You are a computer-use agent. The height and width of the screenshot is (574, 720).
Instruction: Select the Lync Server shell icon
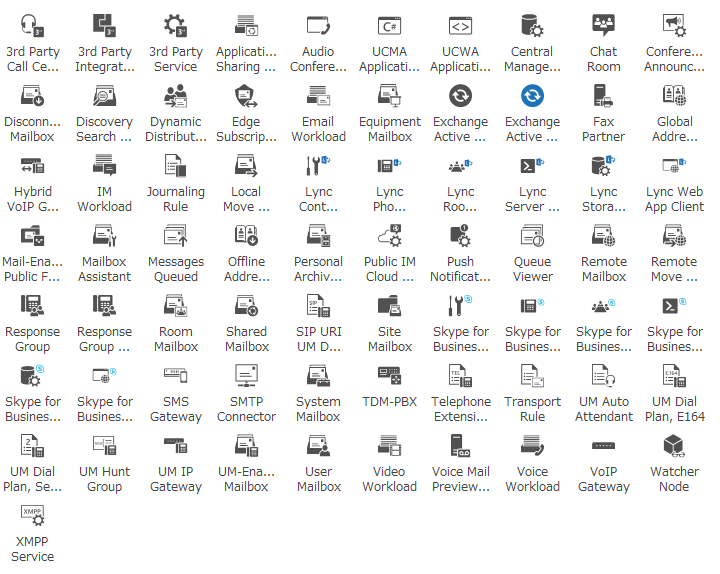point(532,166)
